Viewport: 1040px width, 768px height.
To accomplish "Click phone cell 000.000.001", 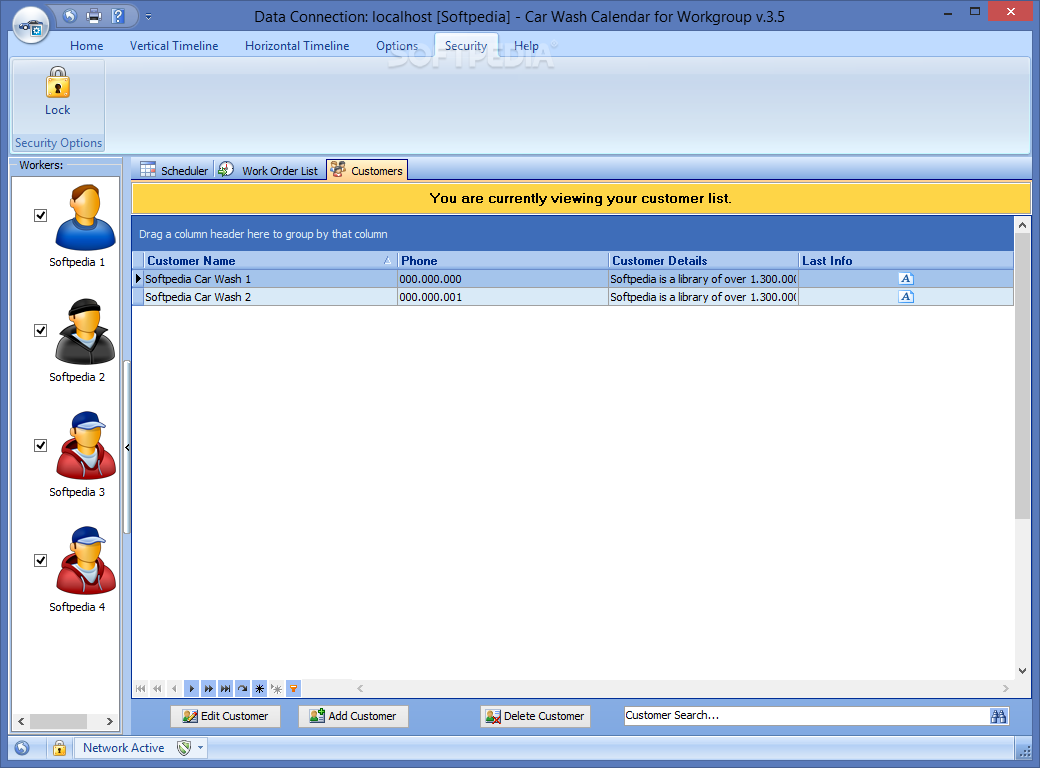I will [503, 296].
